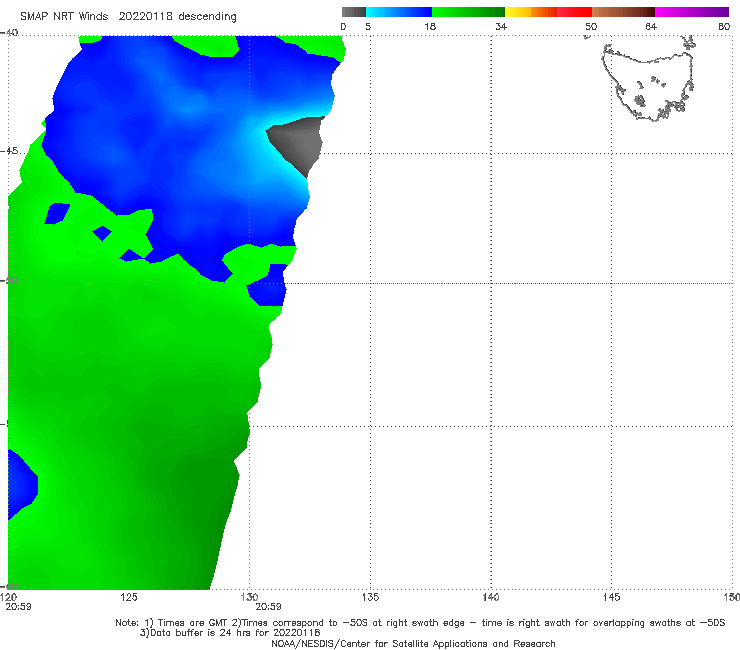Select the date "20220118 descending" in title
Image resolution: width=740 pixels, height=650 pixels.
pos(177,17)
